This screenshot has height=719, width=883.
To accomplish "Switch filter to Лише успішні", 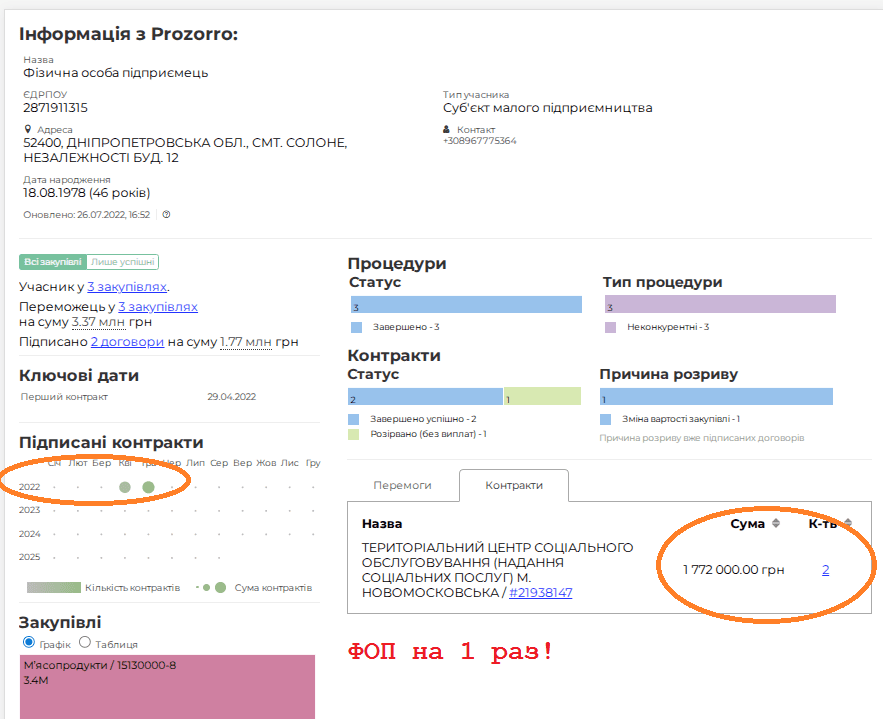I will [x=123, y=262].
